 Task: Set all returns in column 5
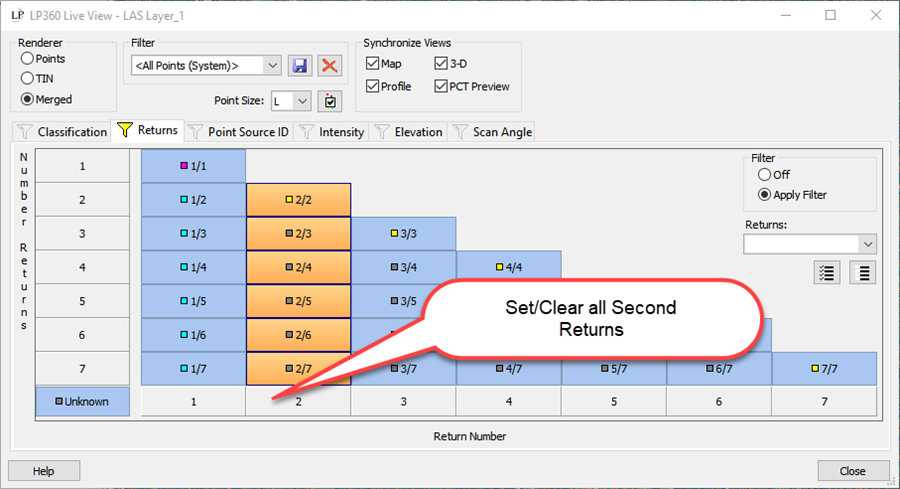point(614,402)
